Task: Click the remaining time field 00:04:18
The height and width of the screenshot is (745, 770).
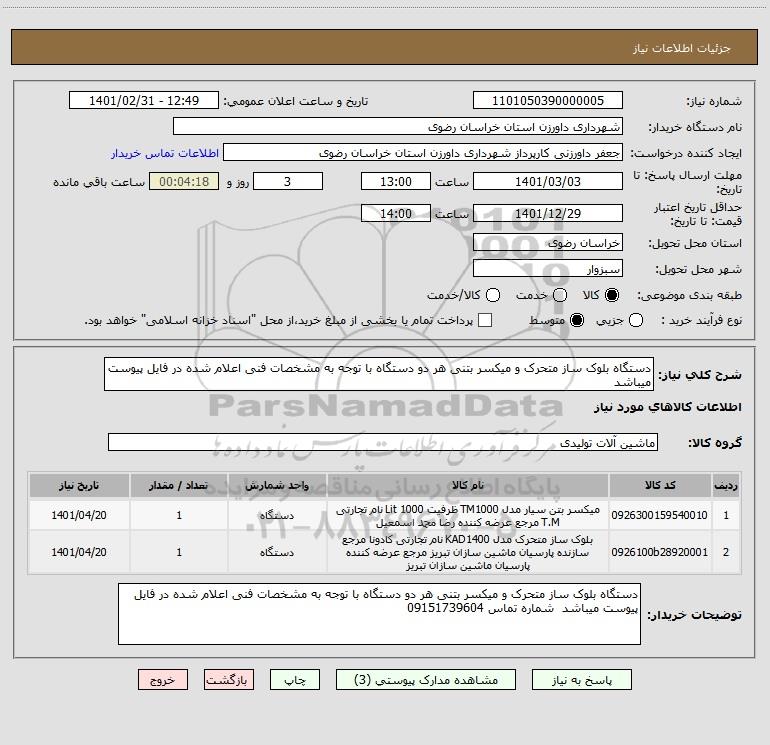Action: coord(184,181)
